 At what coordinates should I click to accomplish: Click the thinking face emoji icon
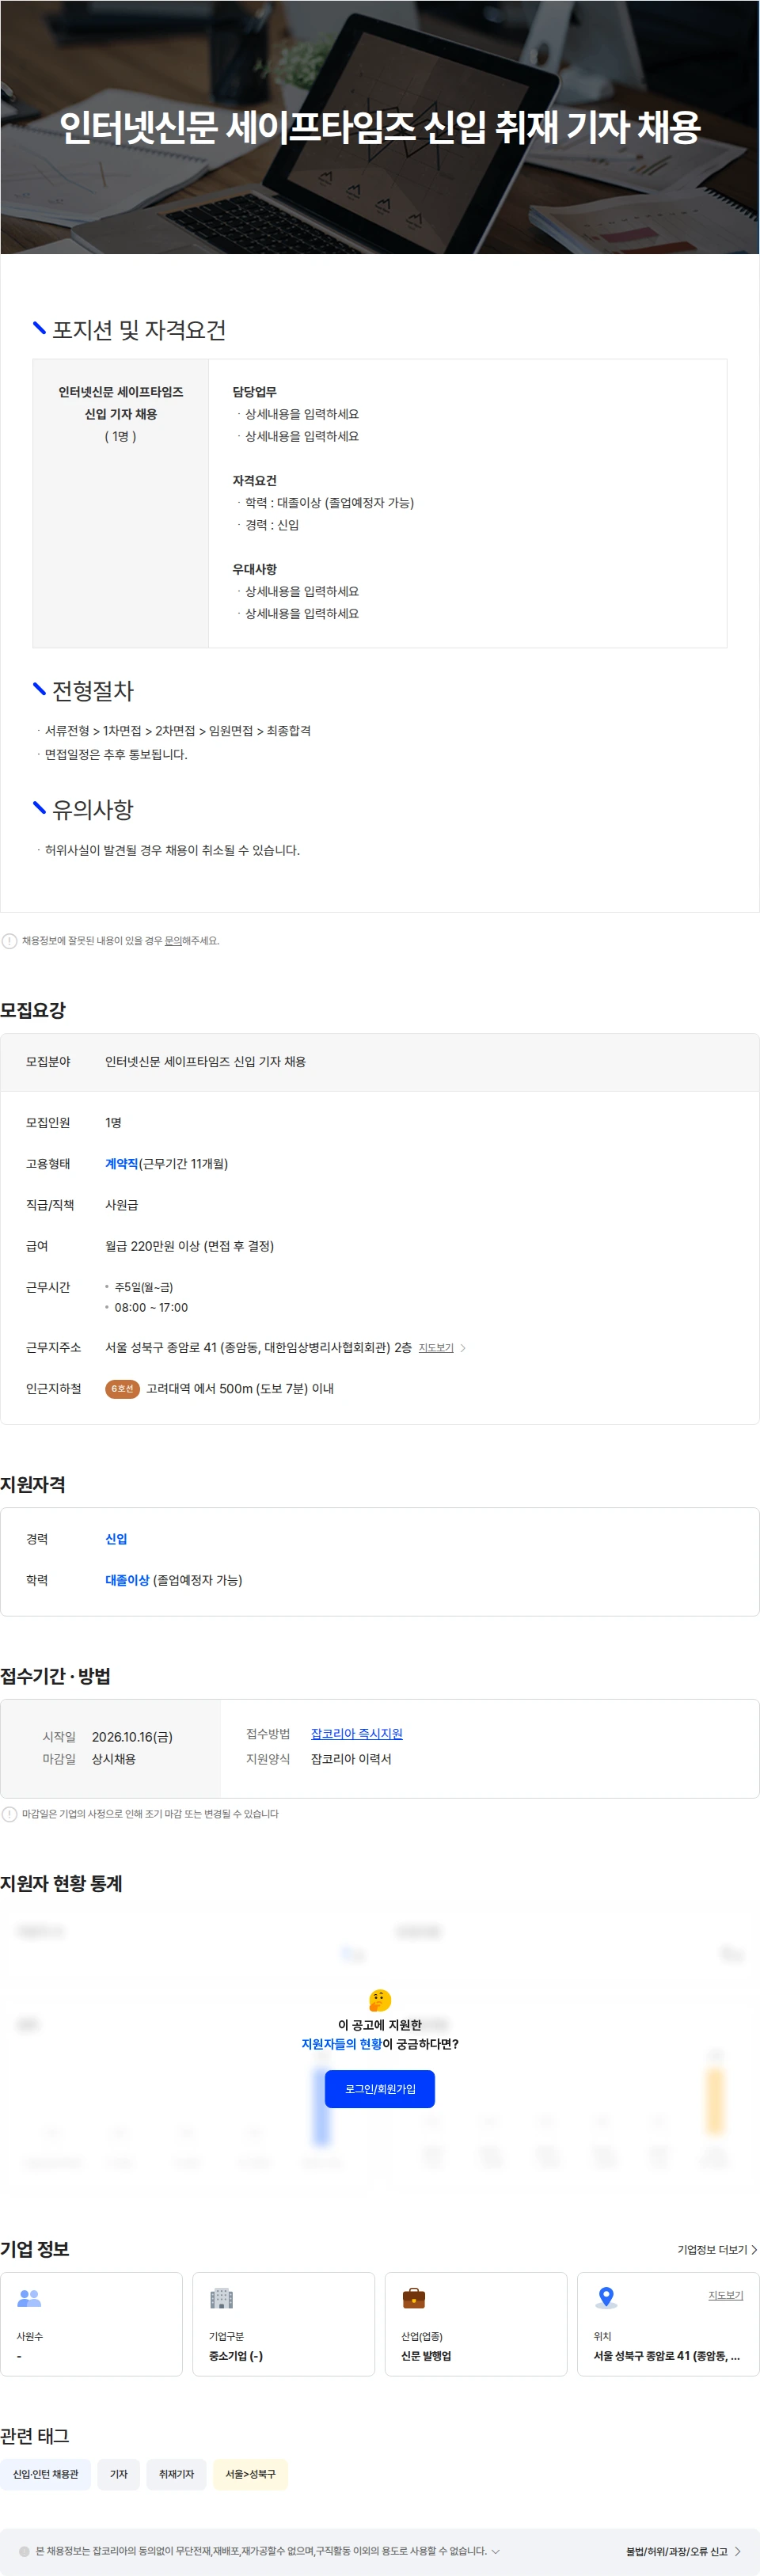pos(380,2000)
